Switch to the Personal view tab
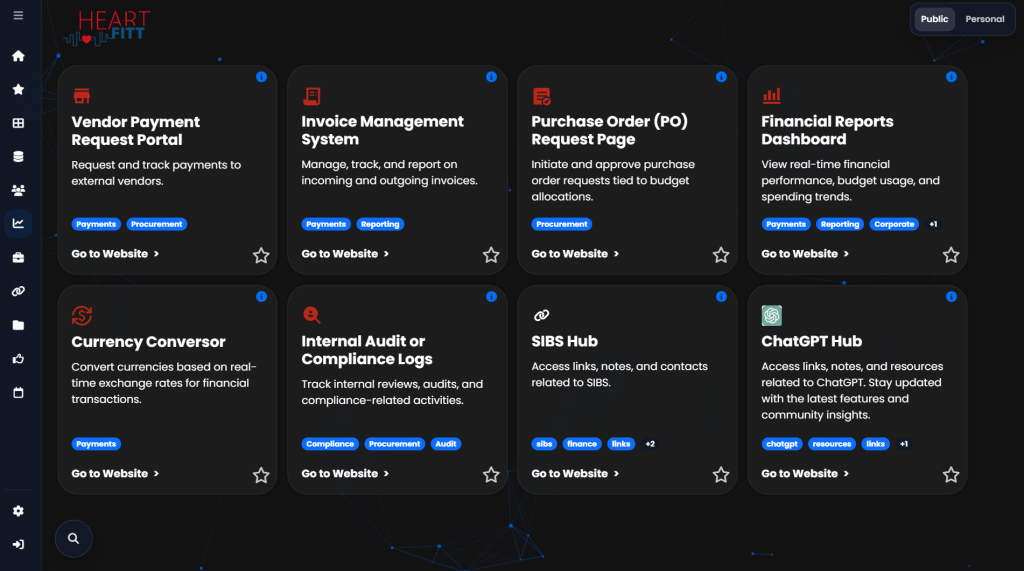1024x571 pixels. pyautogui.click(x=985, y=19)
